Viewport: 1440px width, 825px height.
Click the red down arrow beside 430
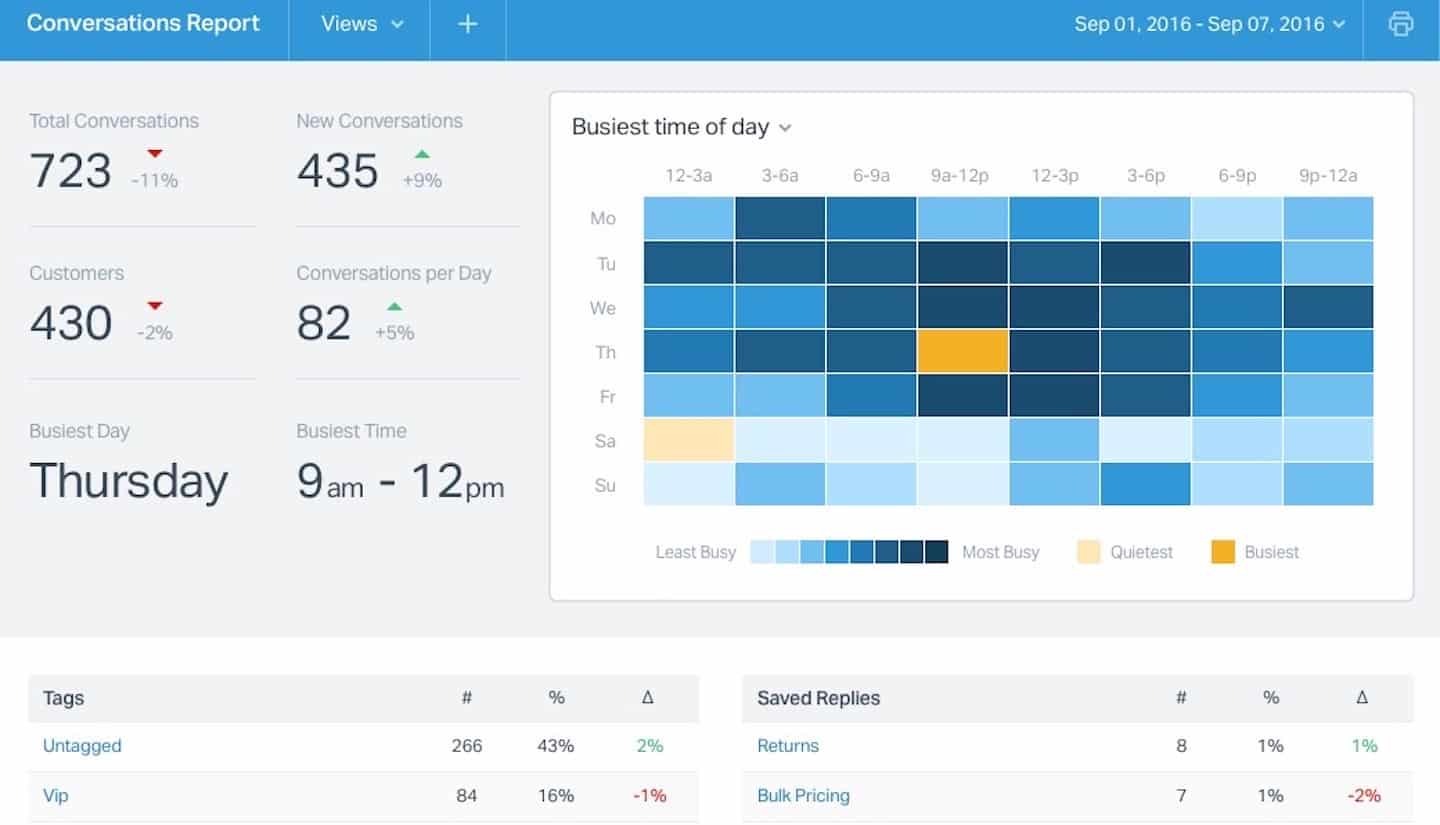coord(154,306)
